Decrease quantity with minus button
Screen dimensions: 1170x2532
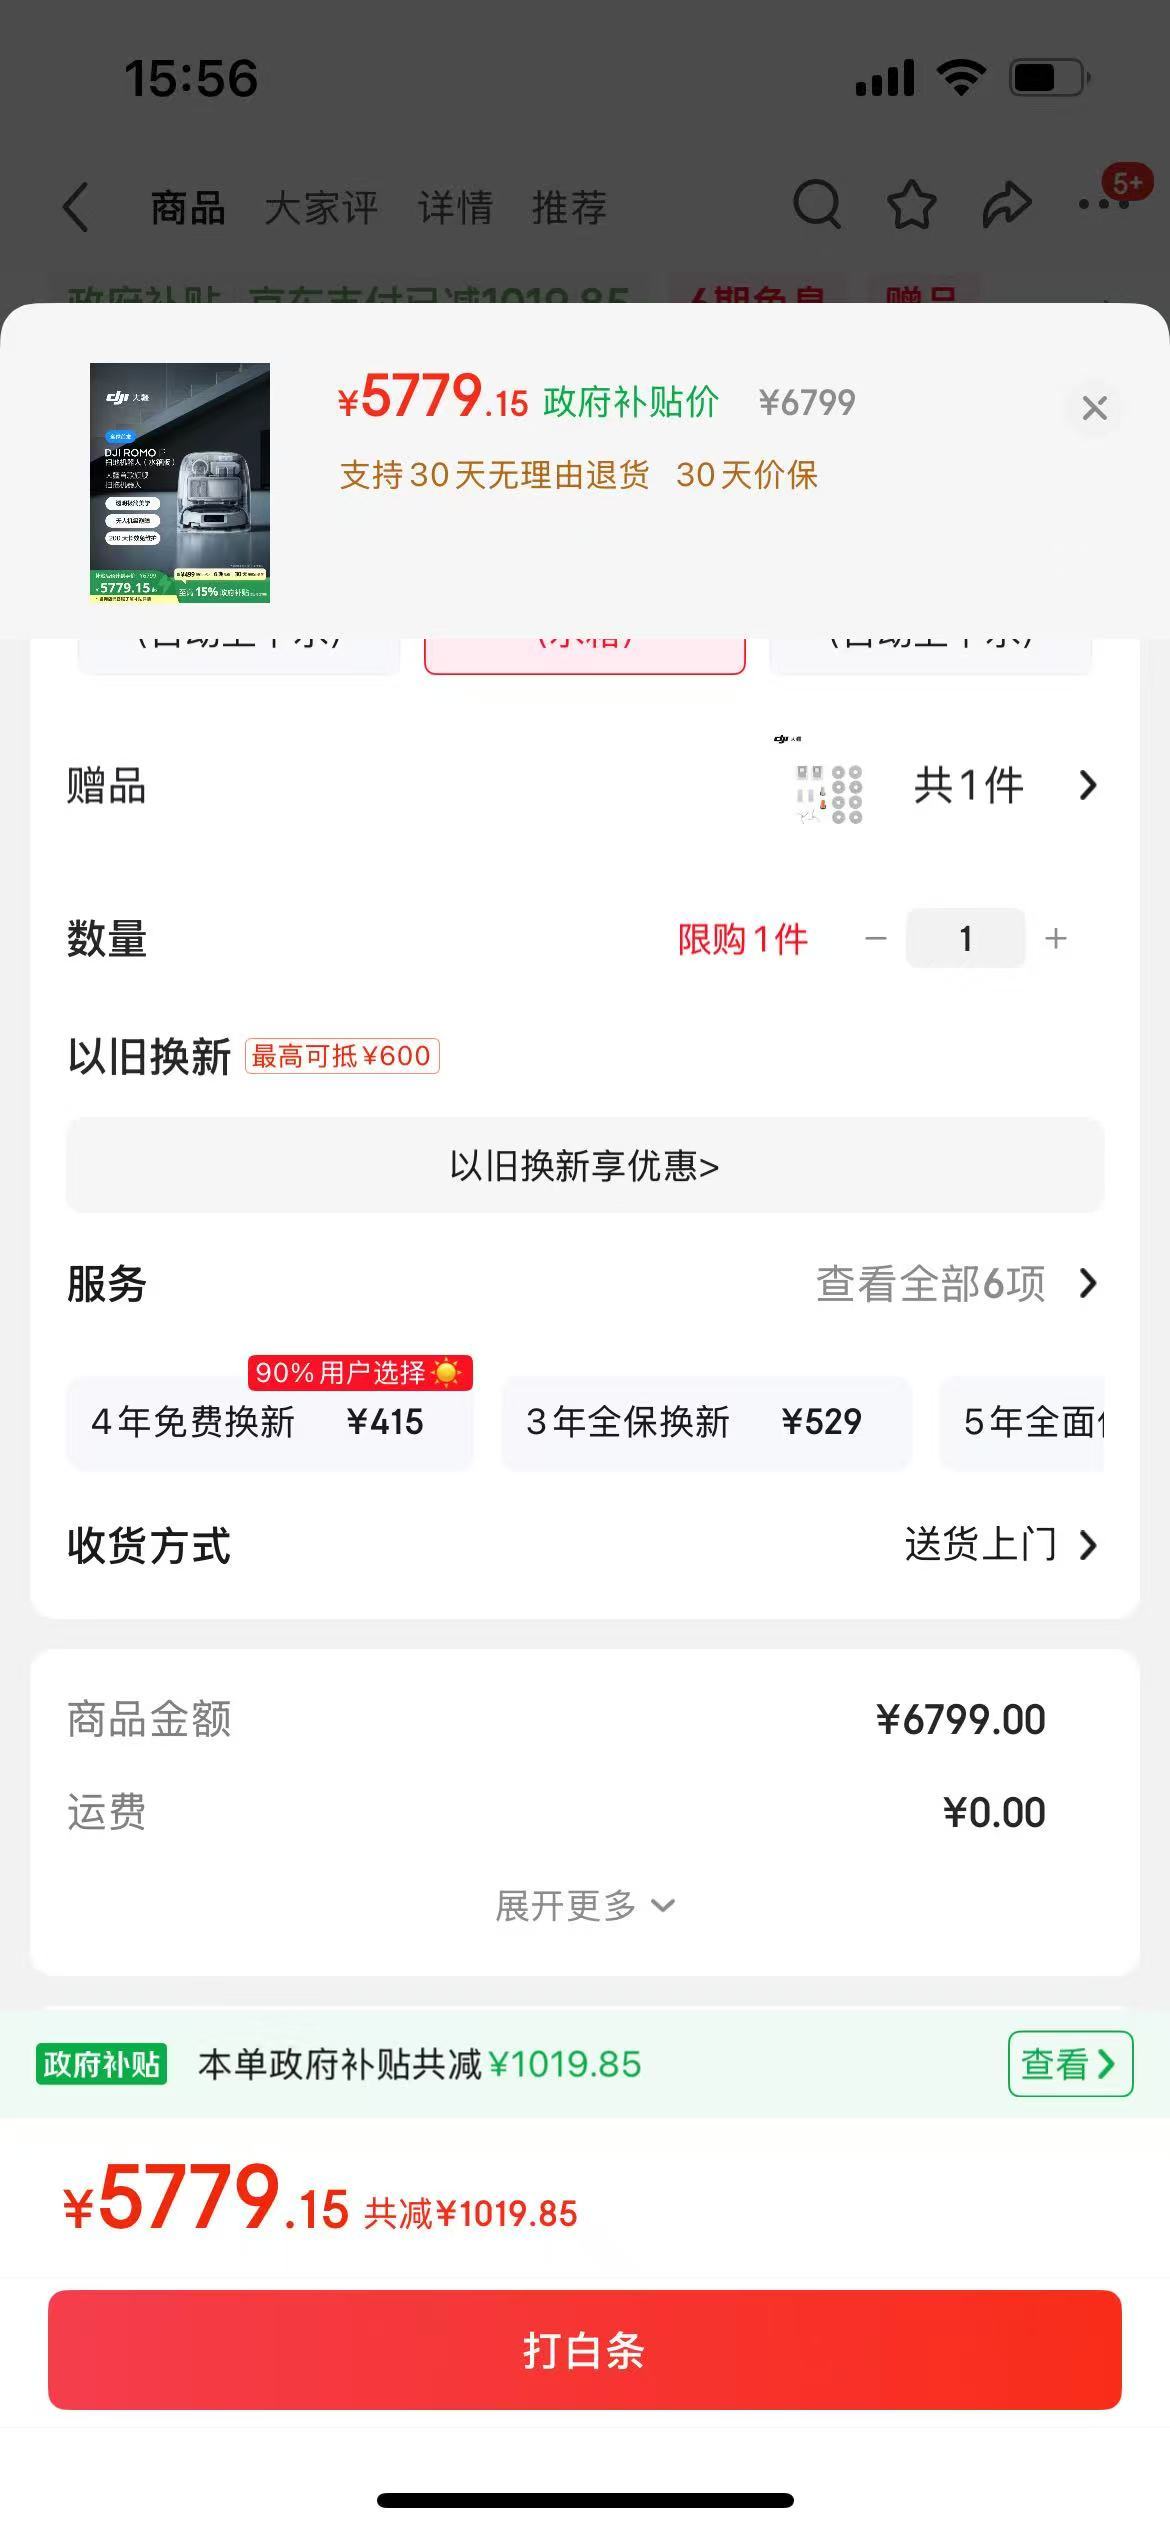point(876,938)
